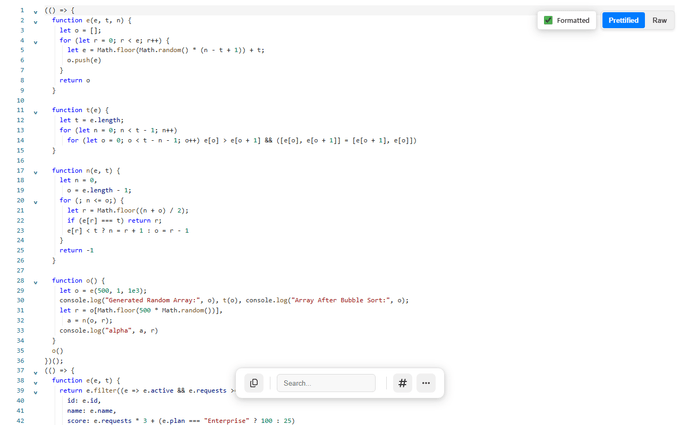Collapse the code block at line 1
Viewport: 680px width, 425px height.
coord(36,12)
